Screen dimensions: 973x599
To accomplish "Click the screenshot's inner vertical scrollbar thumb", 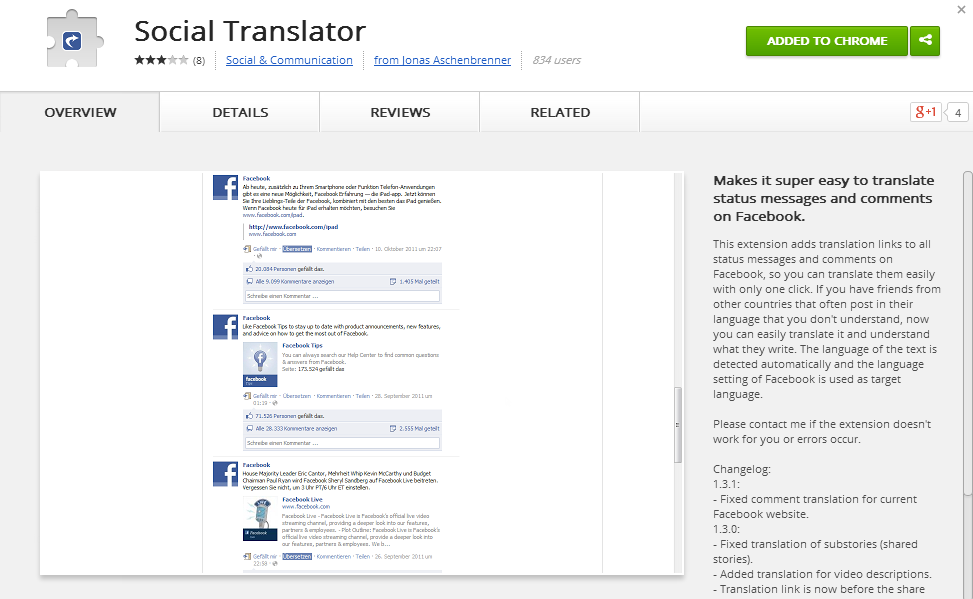I will point(678,425).
